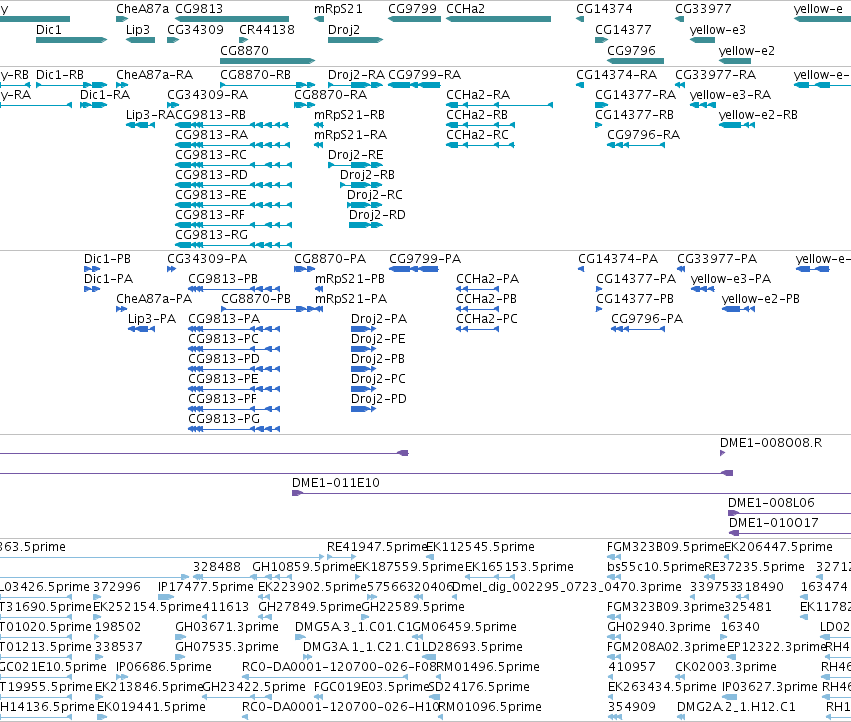The image size is (851, 722).
Task: Click transcript label CG8870-RA
Action: click(x=330, y=95)
